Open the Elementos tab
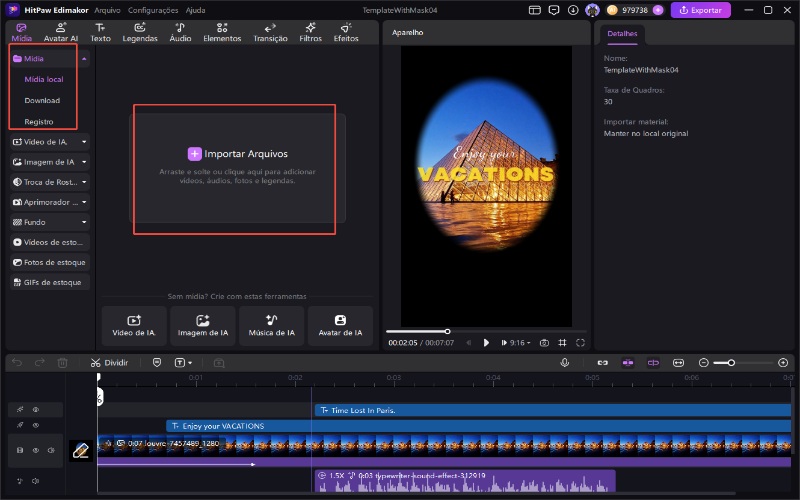800x500 pixels. click(222, 33)
